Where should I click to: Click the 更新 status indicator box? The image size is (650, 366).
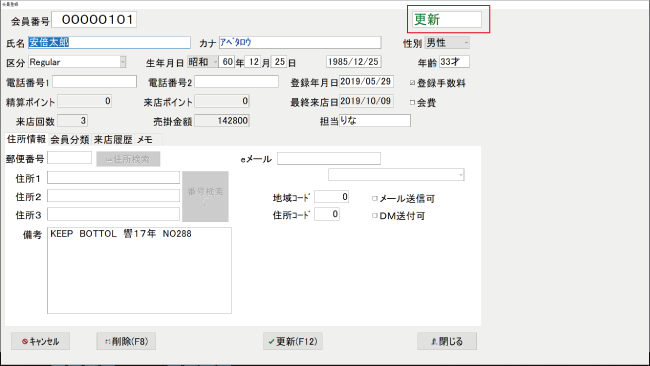447,19
